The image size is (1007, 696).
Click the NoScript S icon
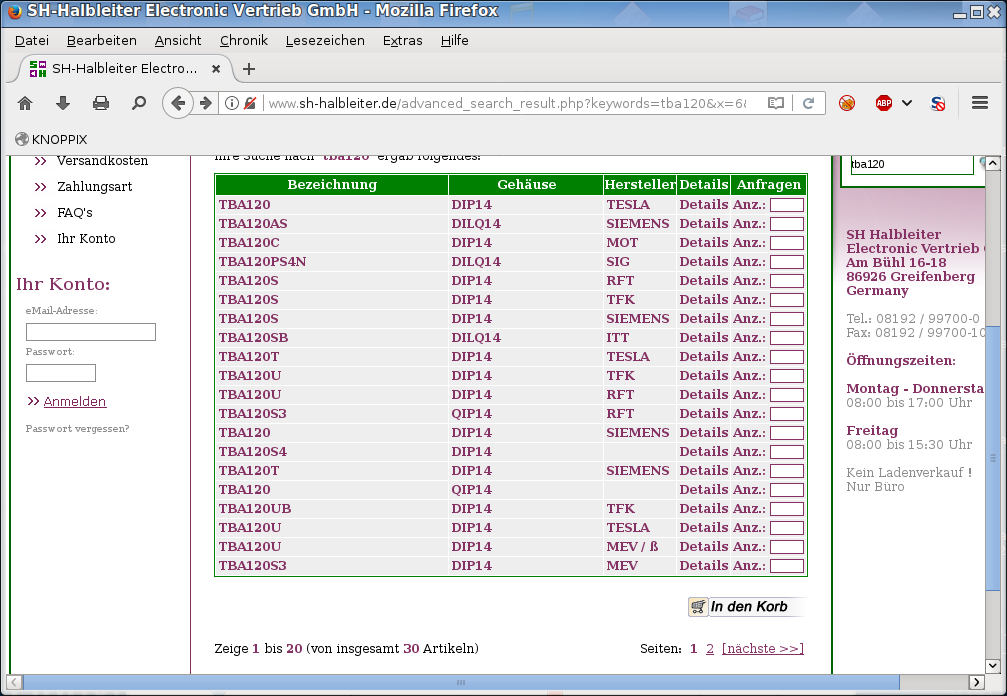point(938,103)
